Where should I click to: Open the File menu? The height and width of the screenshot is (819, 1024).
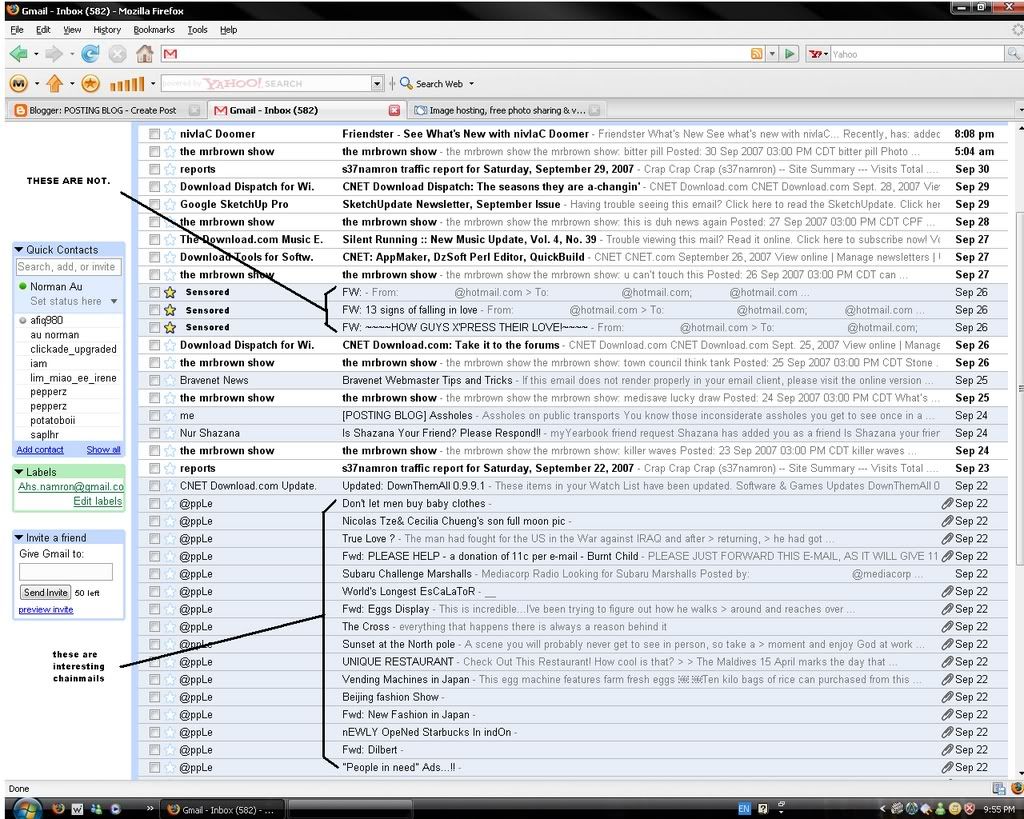pyautogui.click(x=17, y=29)
